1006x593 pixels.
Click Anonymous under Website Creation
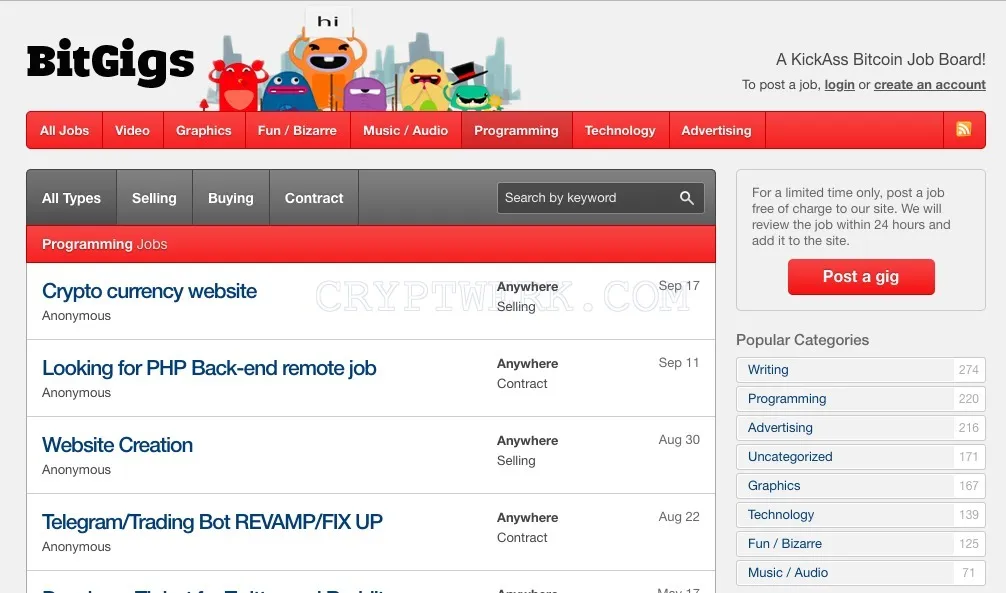76,470
